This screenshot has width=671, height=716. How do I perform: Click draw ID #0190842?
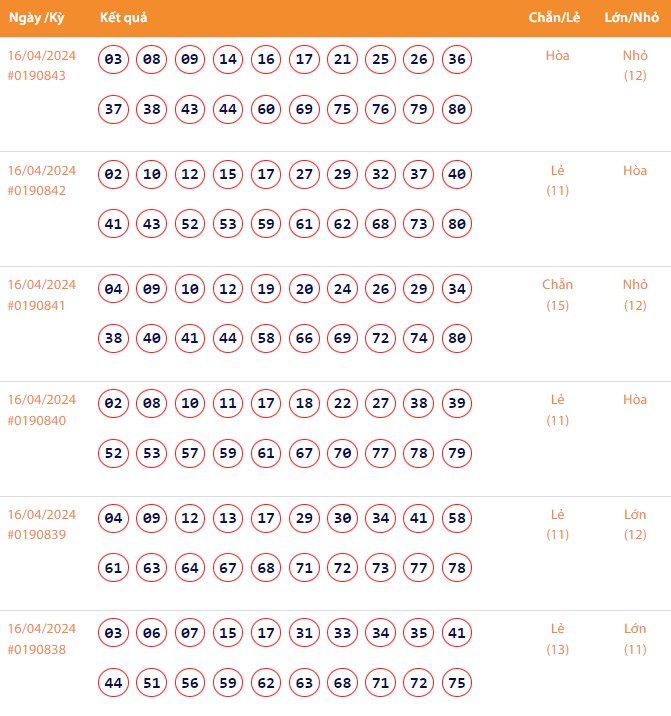[x=36, y=191]
